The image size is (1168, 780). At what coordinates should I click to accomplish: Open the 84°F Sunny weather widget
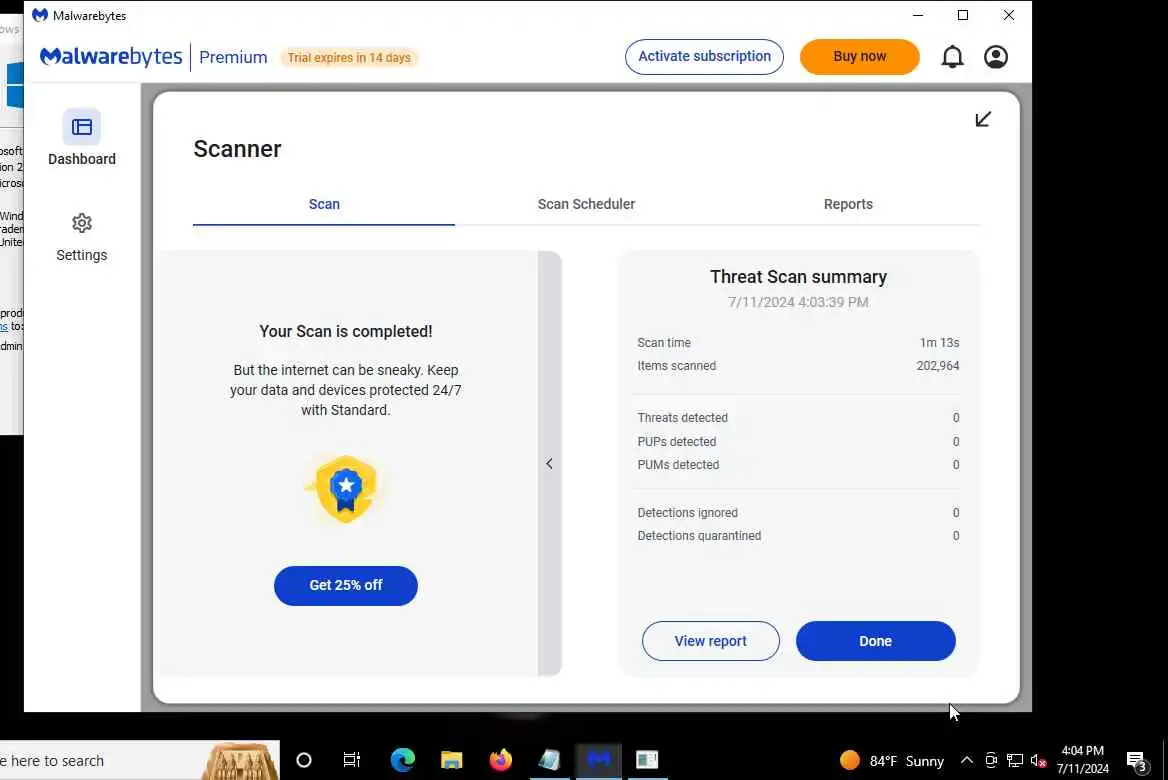[x=892, y=761]
